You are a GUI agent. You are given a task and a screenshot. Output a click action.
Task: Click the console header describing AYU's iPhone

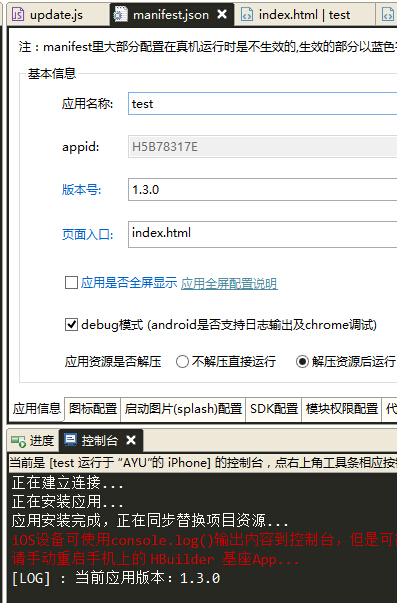pyautogui.click(x=203, y=462)
